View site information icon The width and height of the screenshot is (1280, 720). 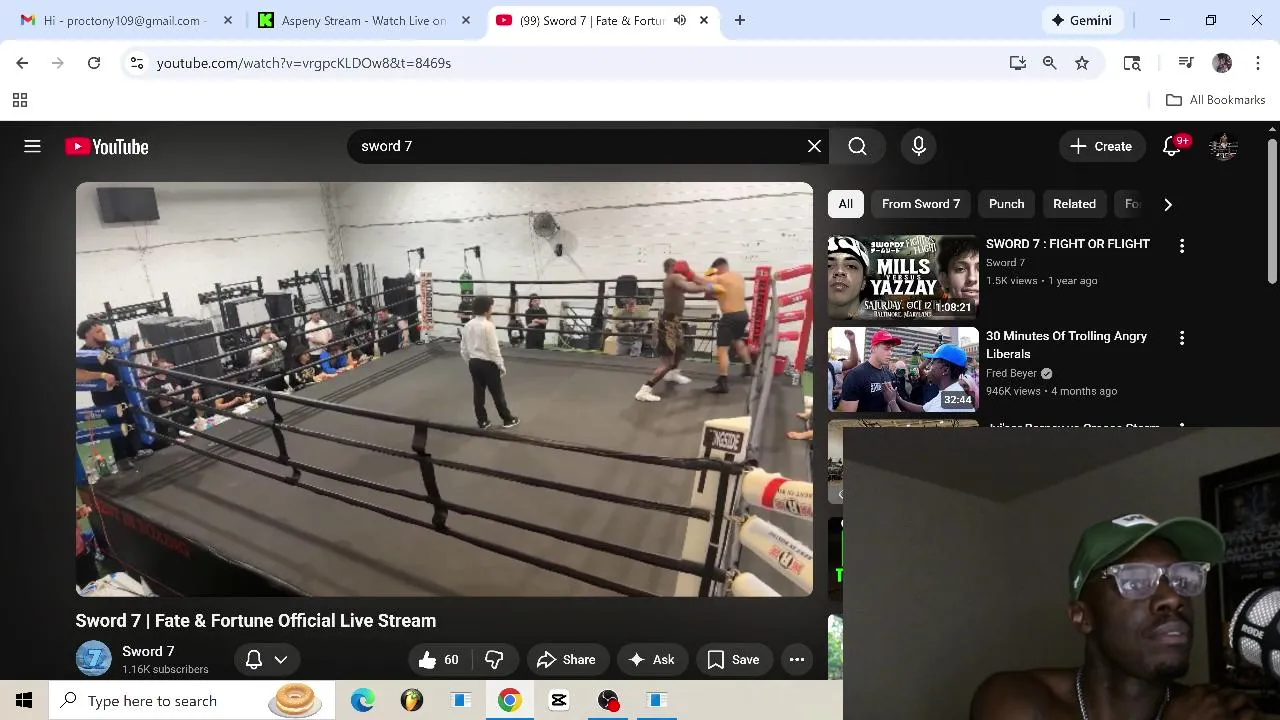(137, 63)
